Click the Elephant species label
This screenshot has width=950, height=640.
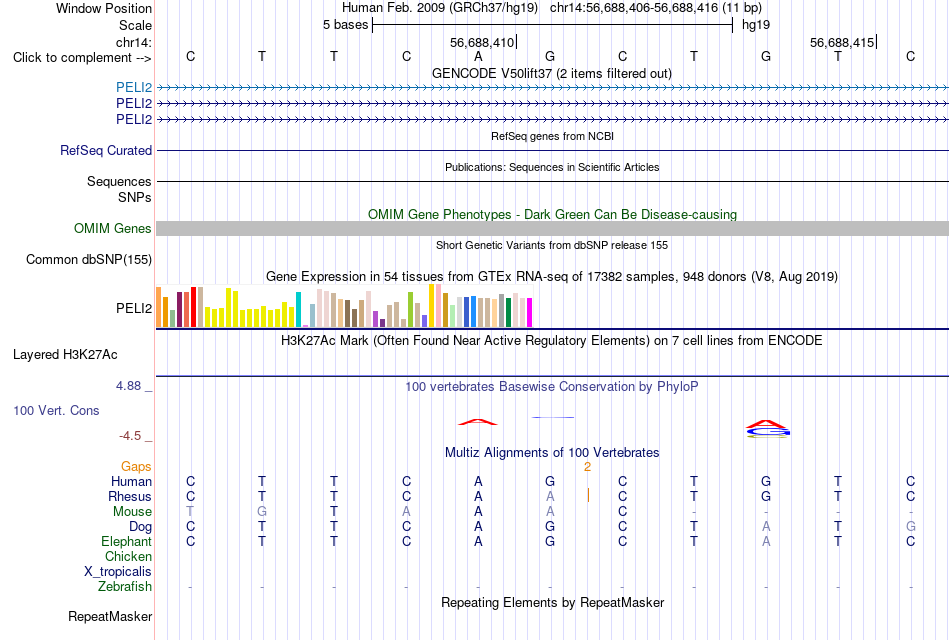126,541
